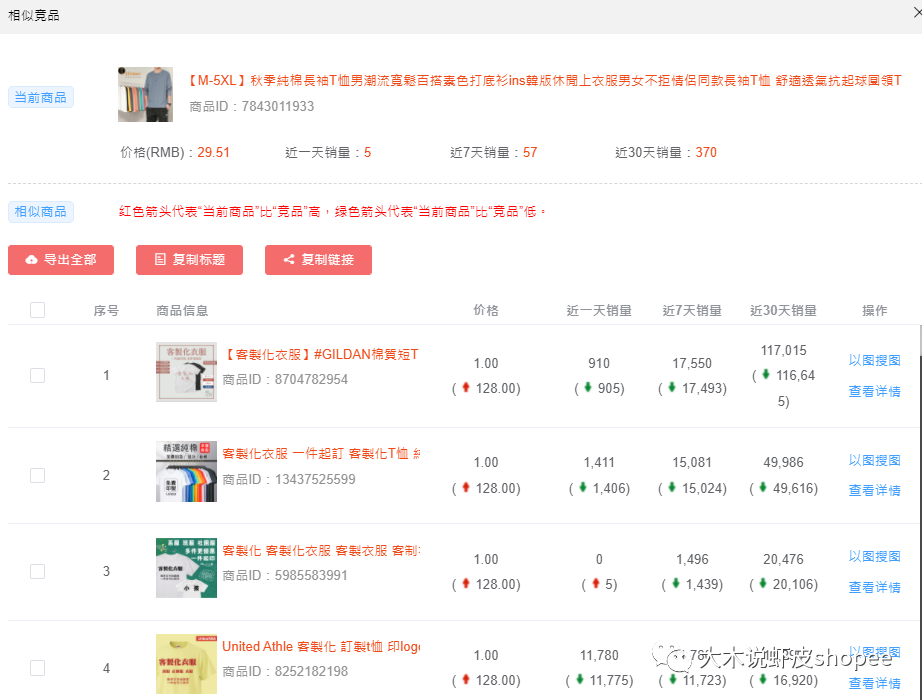Click row 3 thirty-day sales 20,476
Screen dimensions: 922x700
tap(783, 559)
